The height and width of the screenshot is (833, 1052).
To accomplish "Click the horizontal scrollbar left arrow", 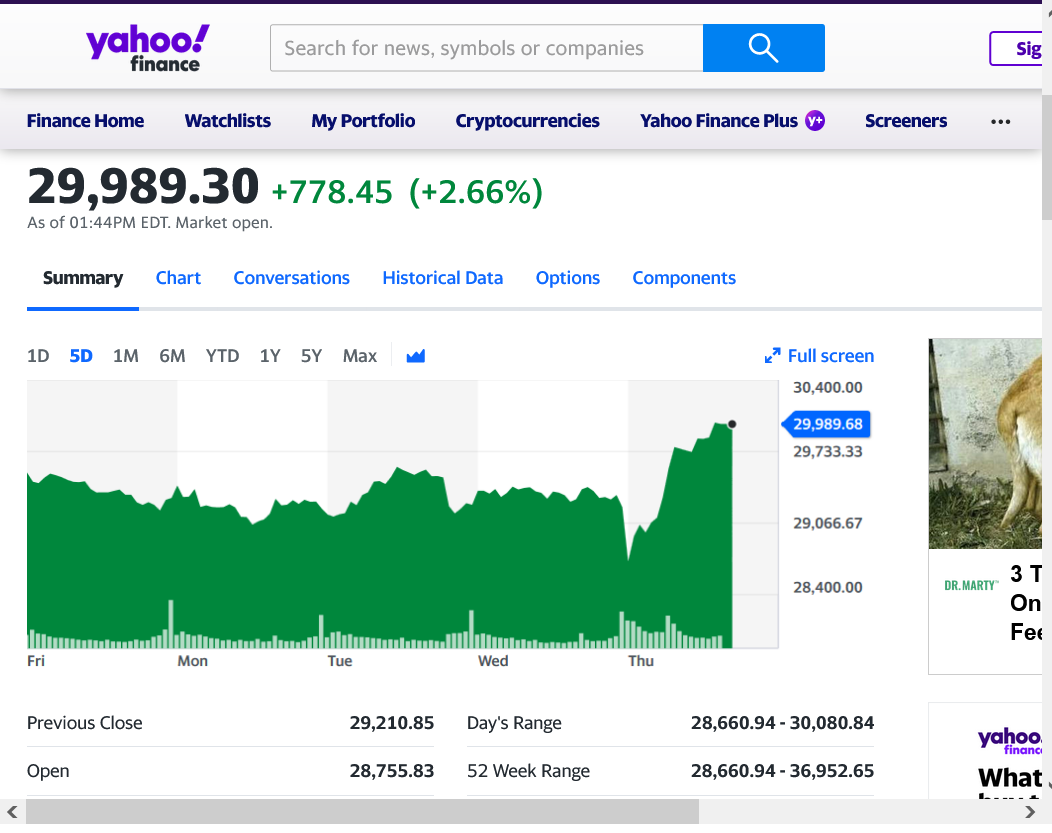I will point(12,812).
